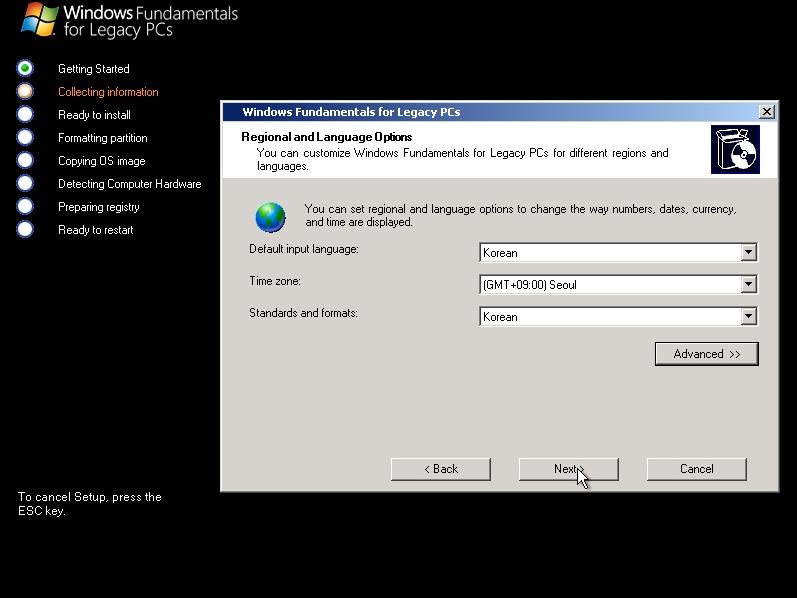Click the 'Default input language:' label

(304, 249)
